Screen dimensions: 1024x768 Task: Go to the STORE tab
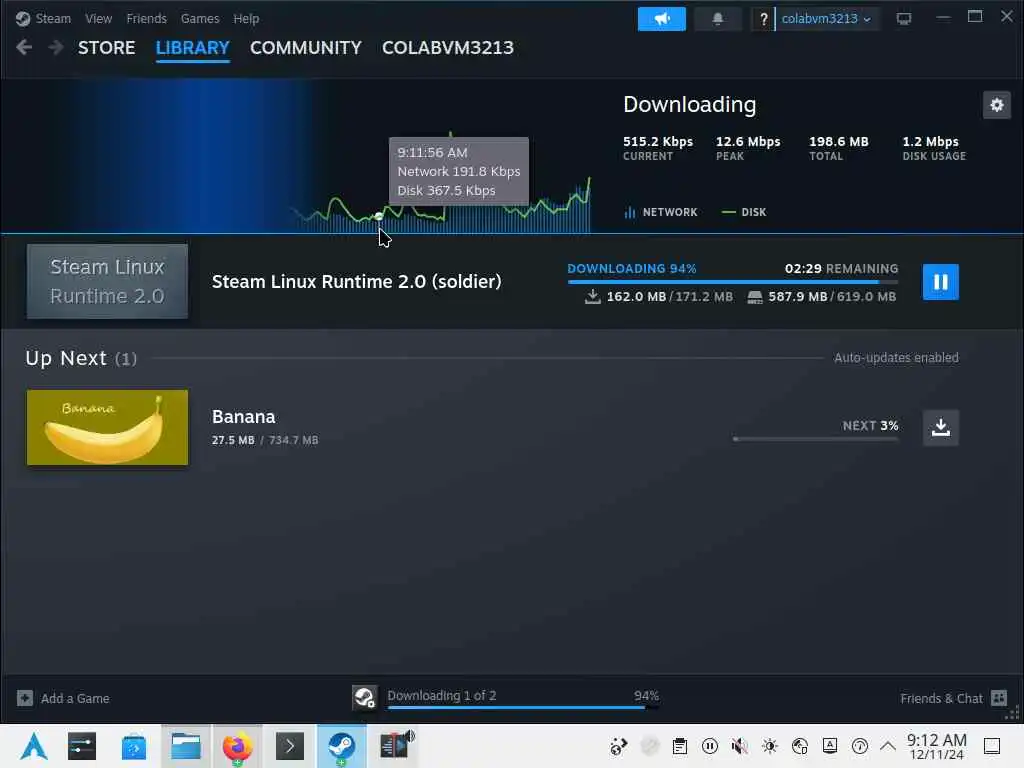(106, 48)
